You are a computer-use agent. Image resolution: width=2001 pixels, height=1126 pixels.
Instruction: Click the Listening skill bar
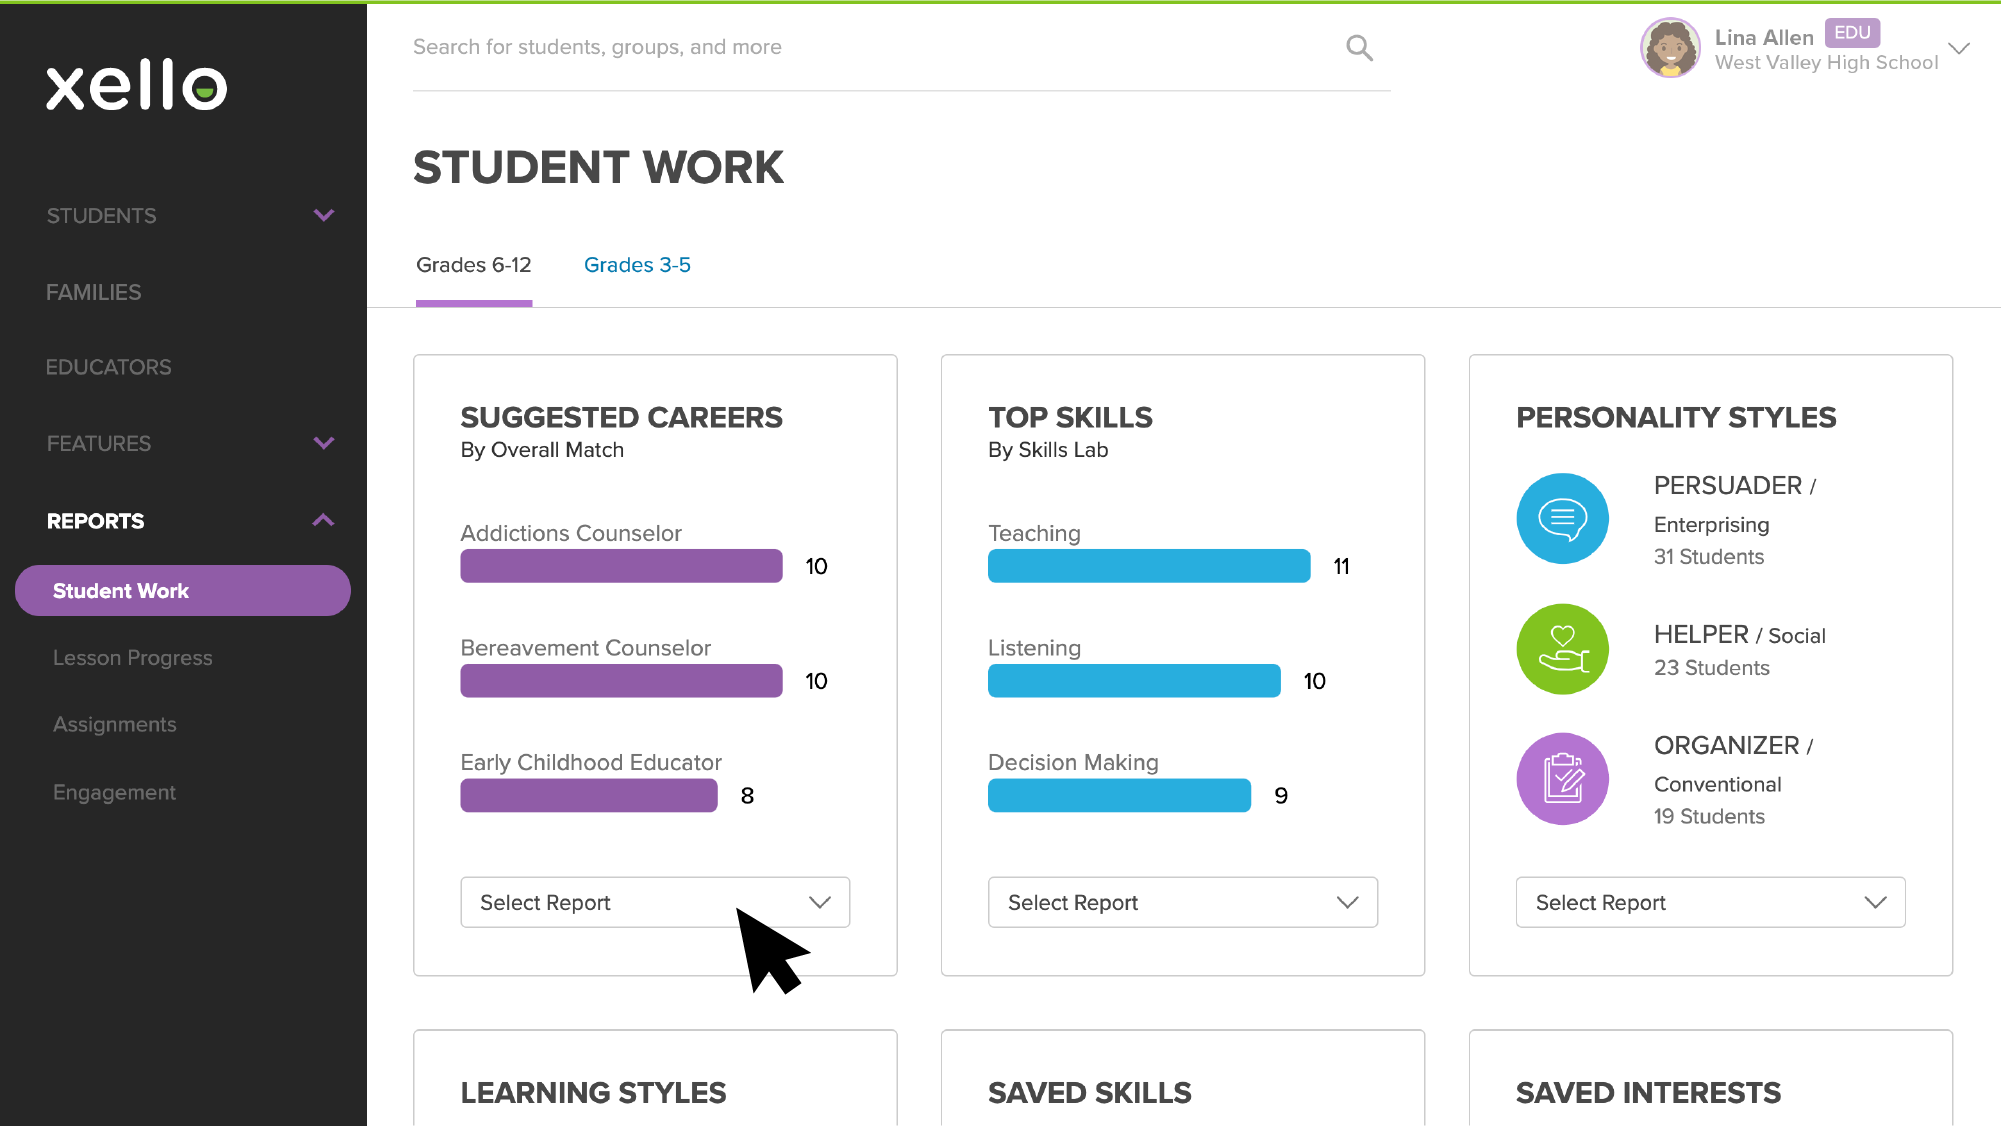tap(1134, 681)
